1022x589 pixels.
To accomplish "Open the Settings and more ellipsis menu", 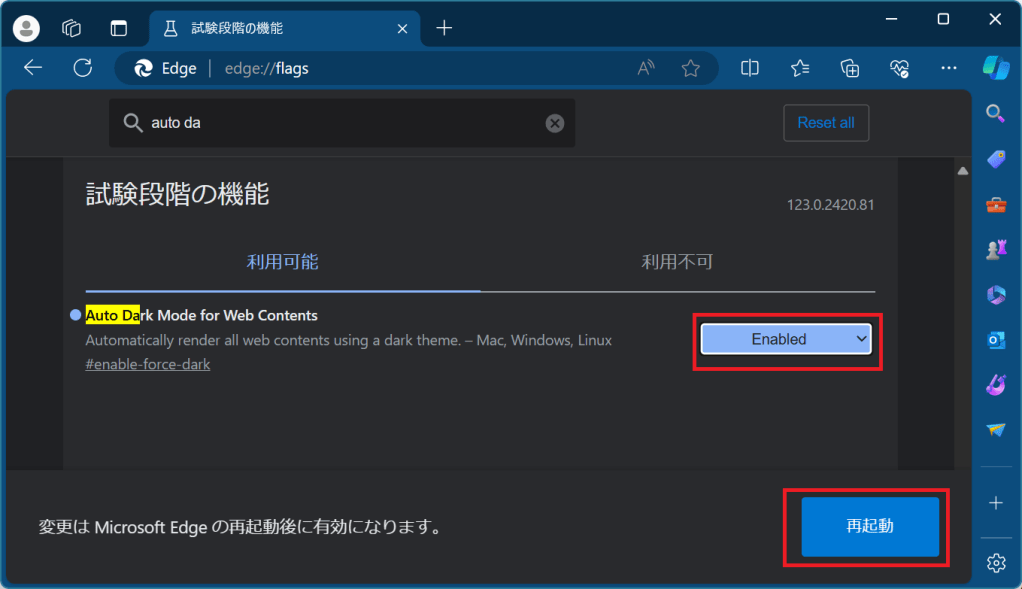I will click(949, 68).
